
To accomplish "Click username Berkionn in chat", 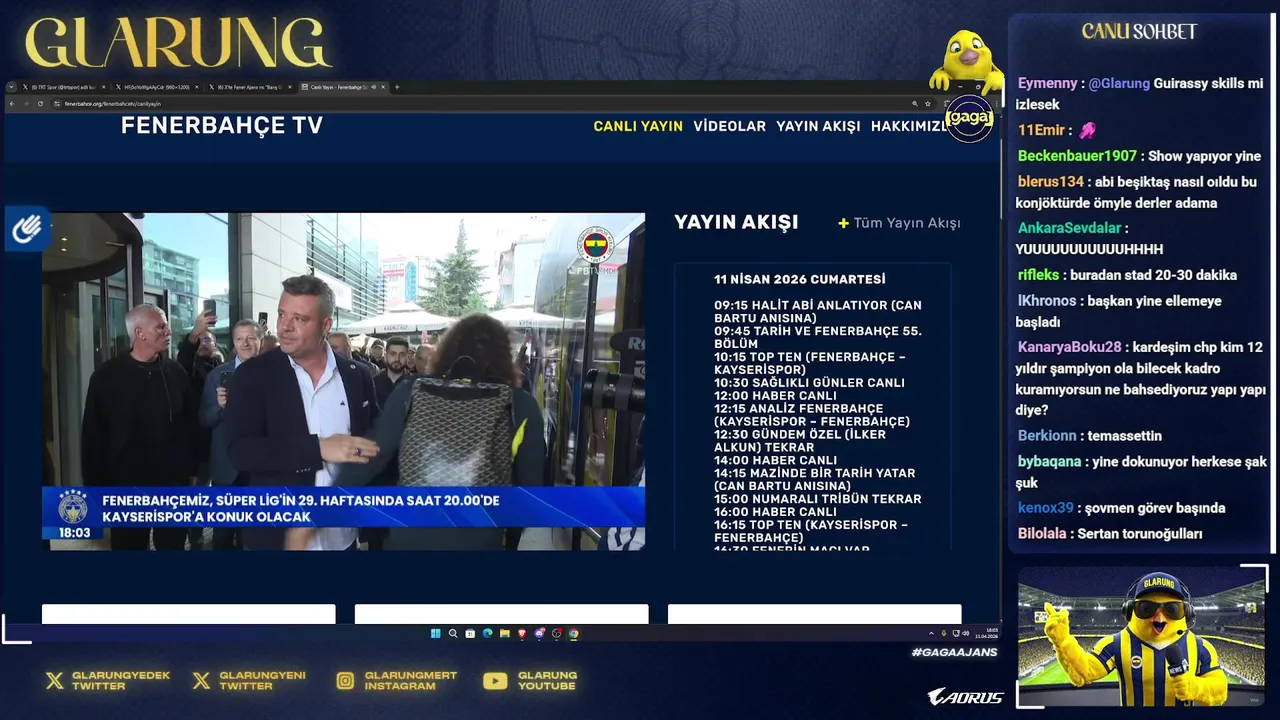I will [1047, 436].
